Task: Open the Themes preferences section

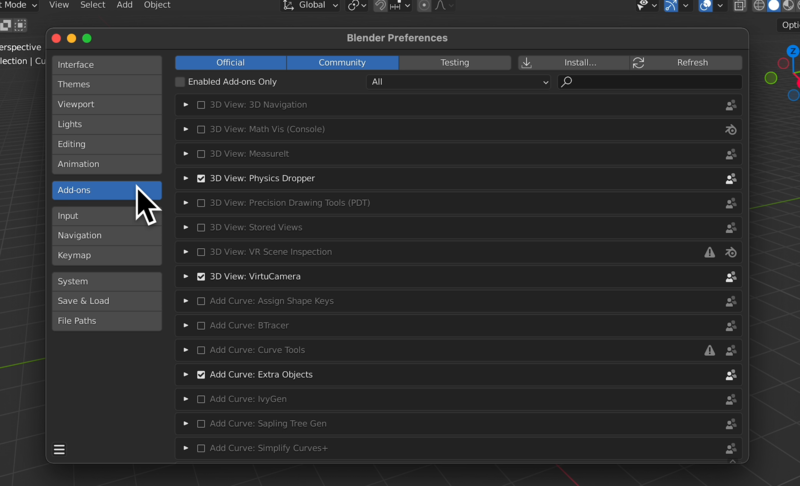Action: [x=107, y=84]
